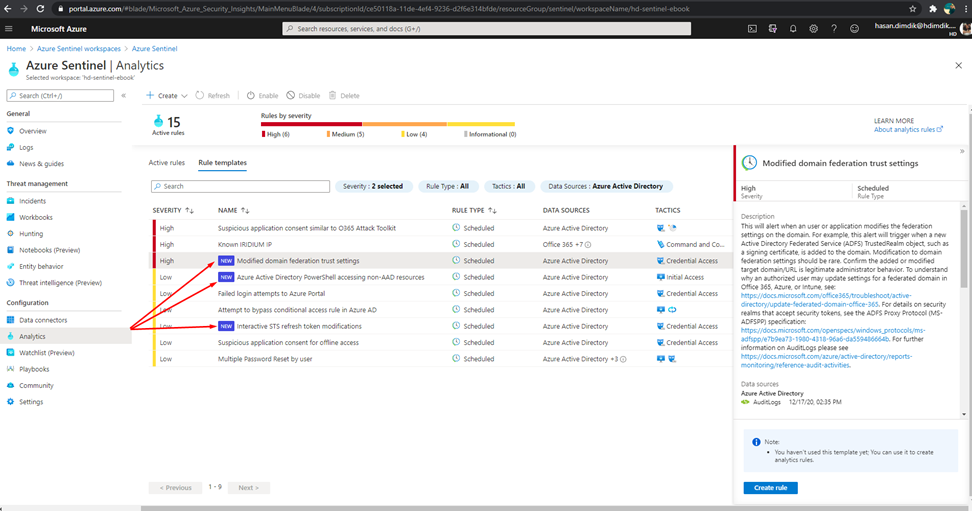Image resolution: width=972 pixels, height=511 pixels.
Task: Expand details pane with double chevron
Action: click(x=962, y=151)
